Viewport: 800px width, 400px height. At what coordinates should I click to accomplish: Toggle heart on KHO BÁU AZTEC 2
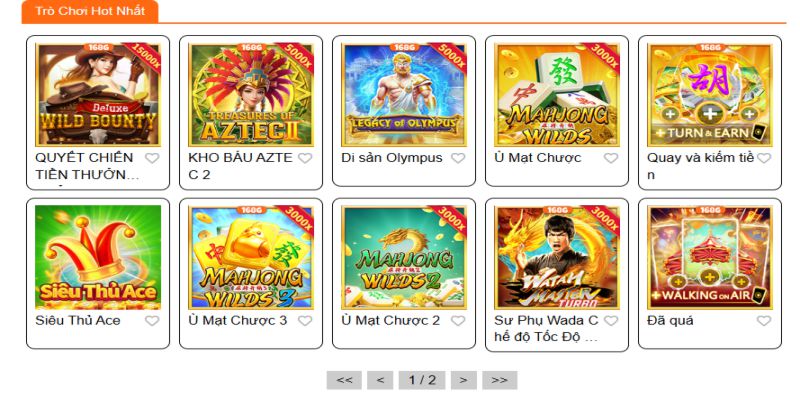pyautogui.click(x=305, y=158)
